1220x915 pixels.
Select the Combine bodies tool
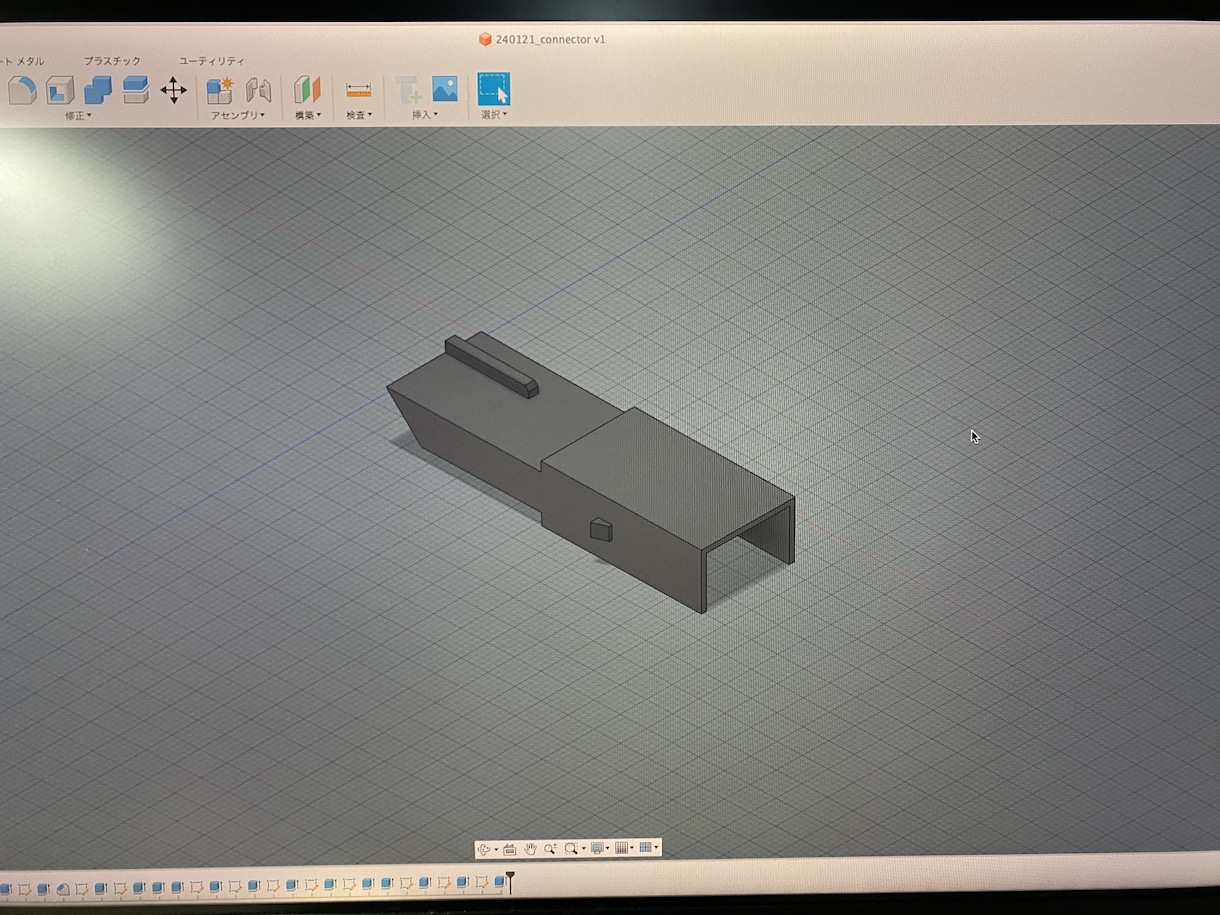[x=98, y=90]
